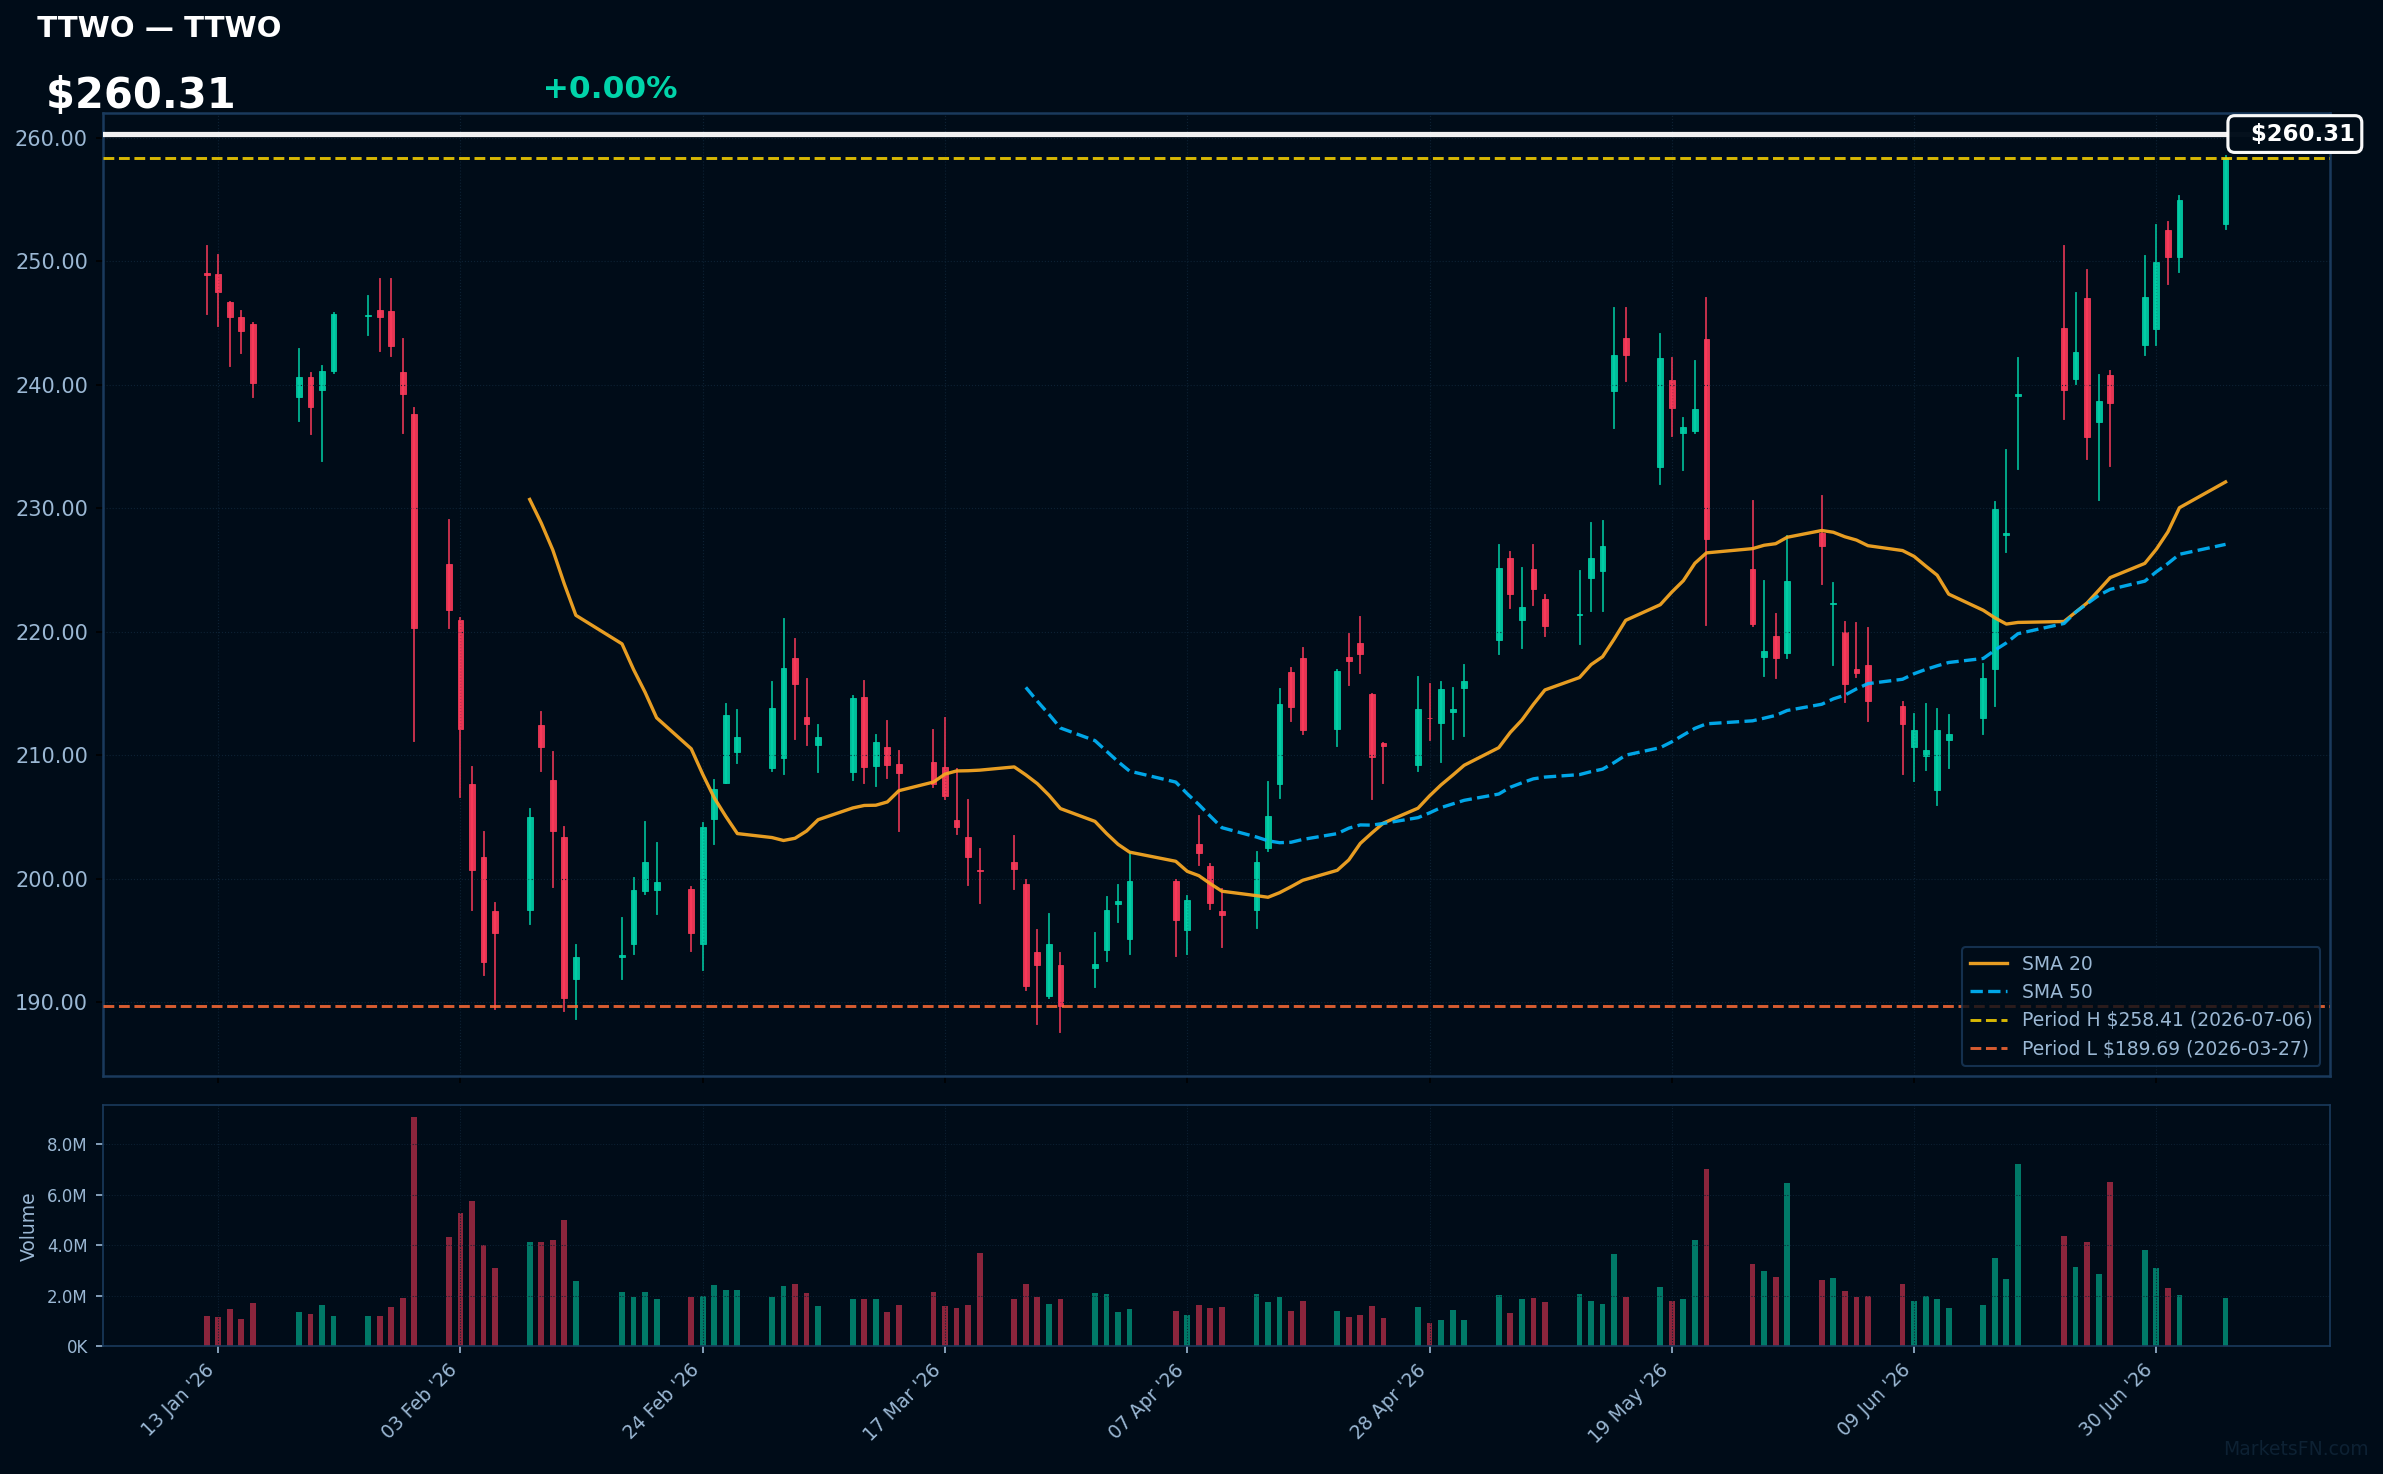
Task: Click the 13 Jan '26 date label
Action: tap(177, 1400)
